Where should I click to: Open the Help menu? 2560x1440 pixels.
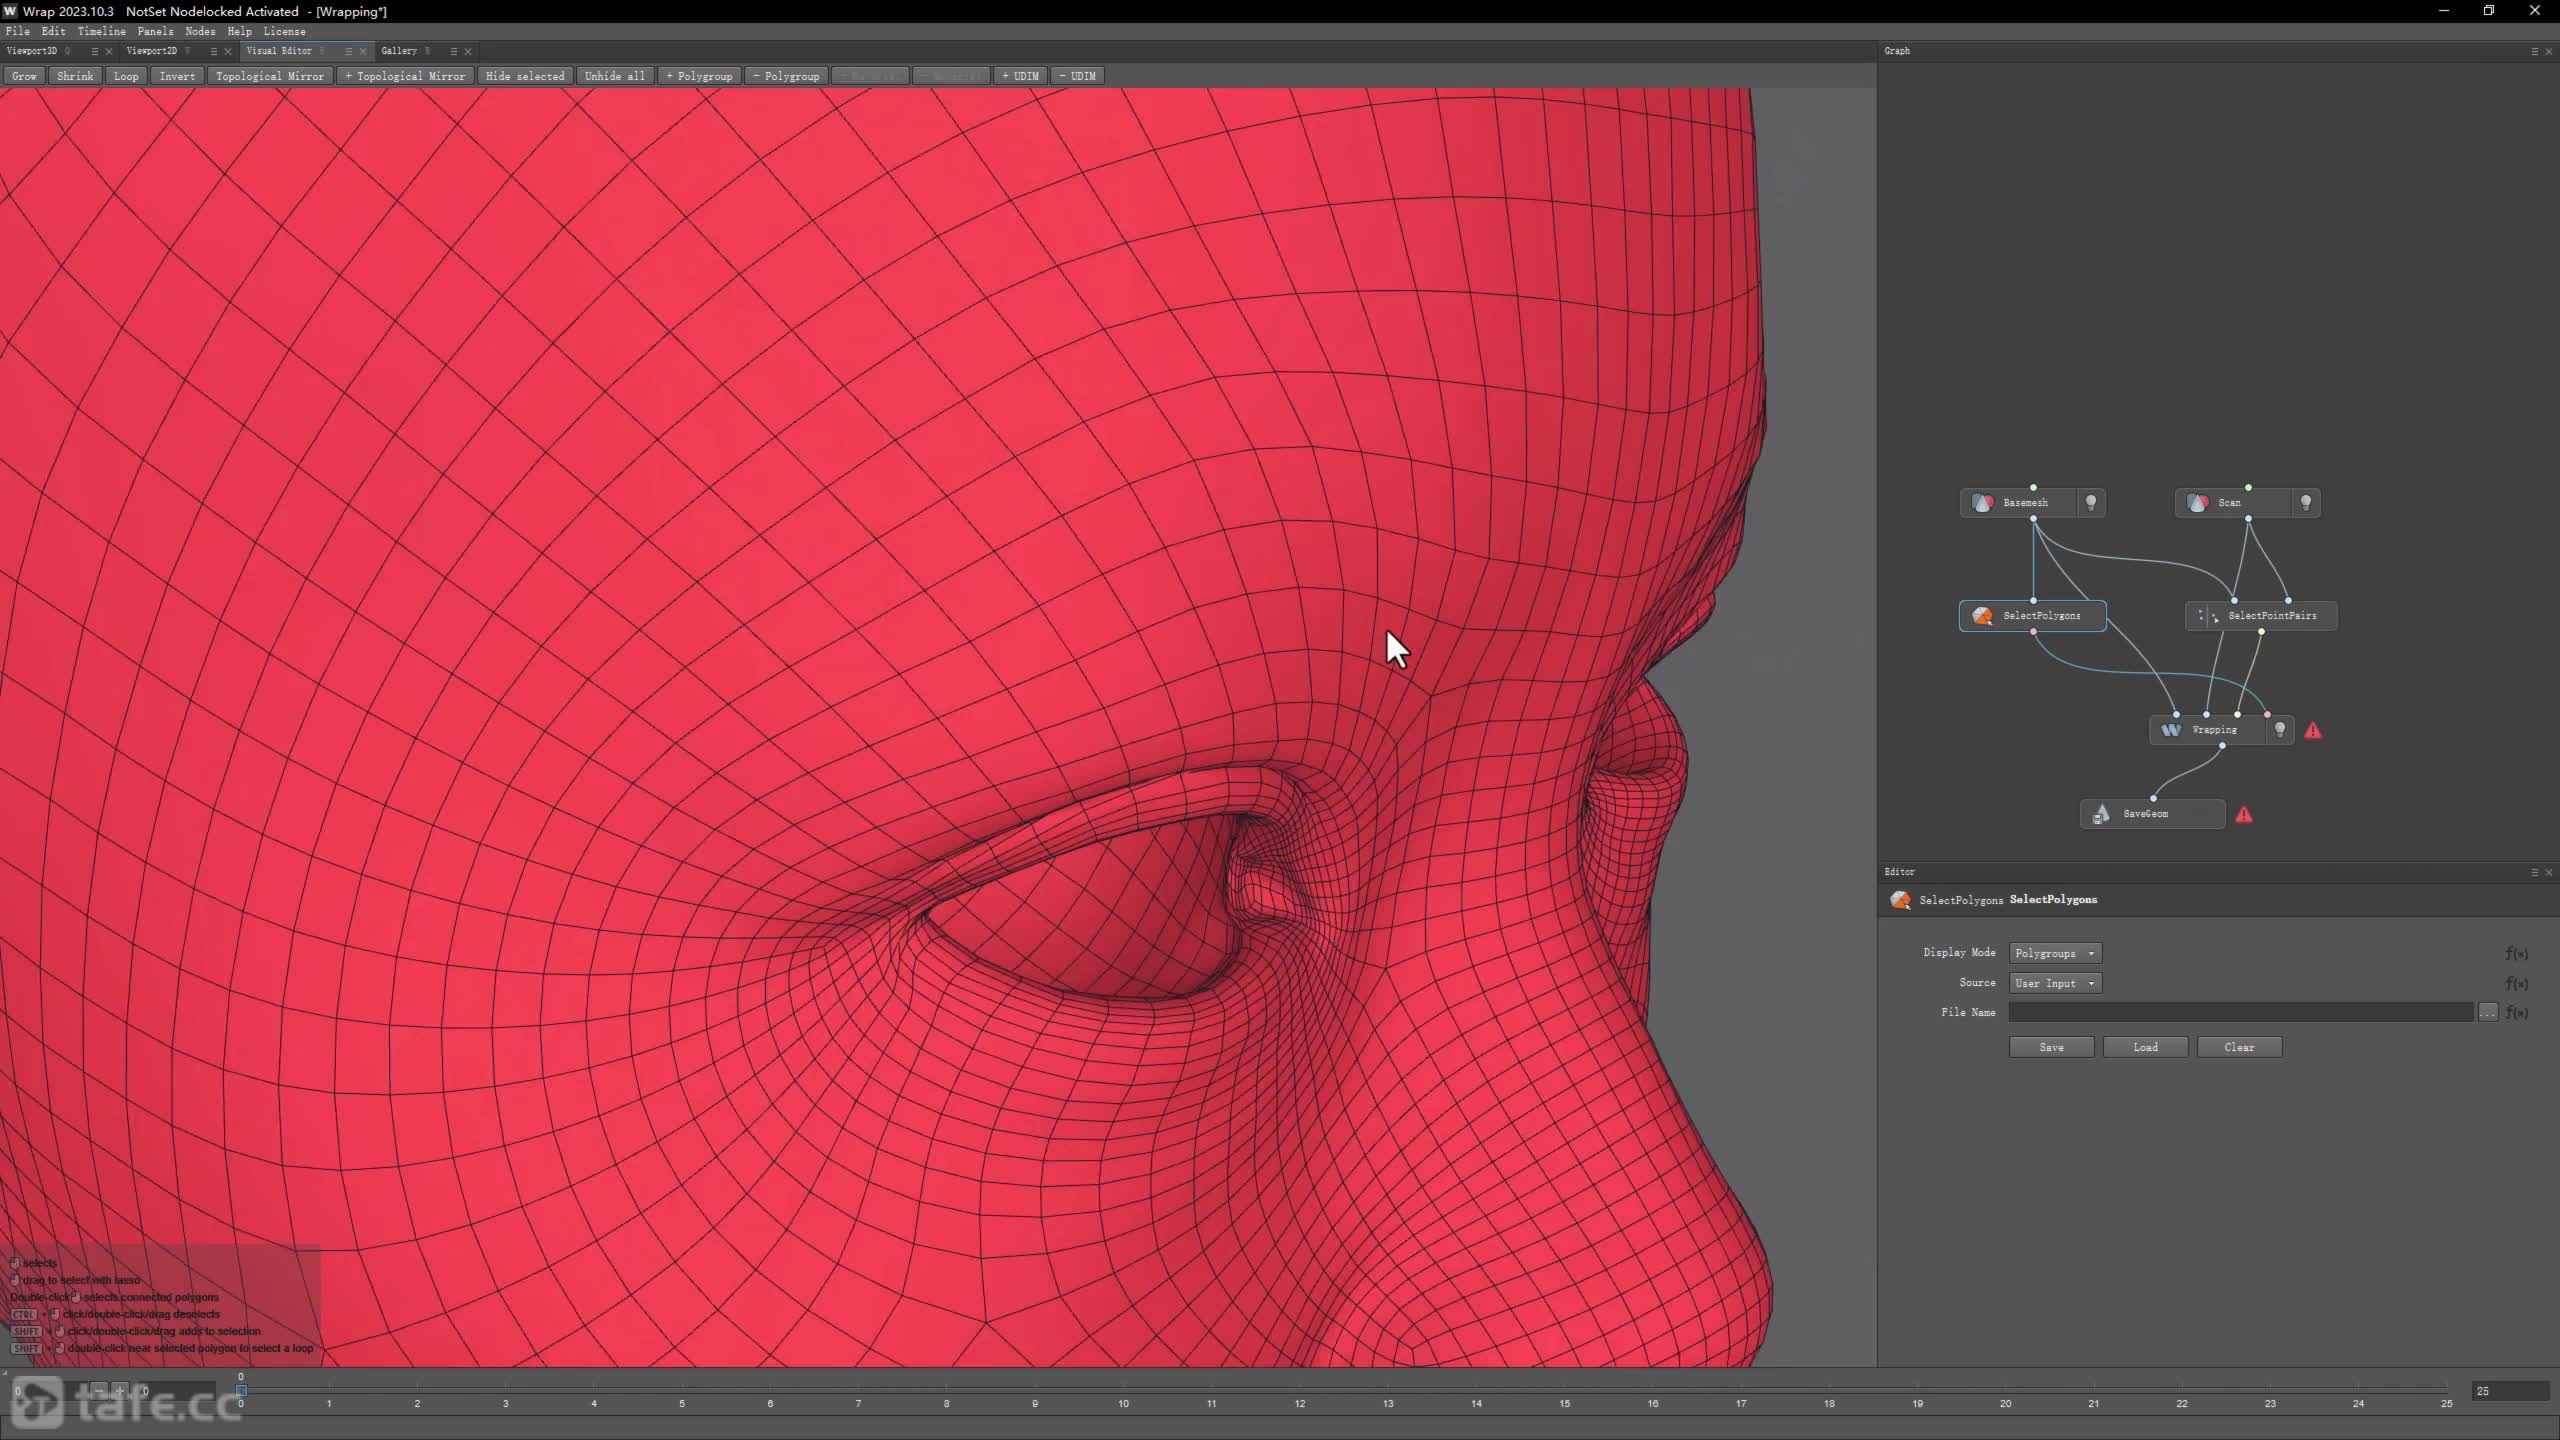[239, 31]
